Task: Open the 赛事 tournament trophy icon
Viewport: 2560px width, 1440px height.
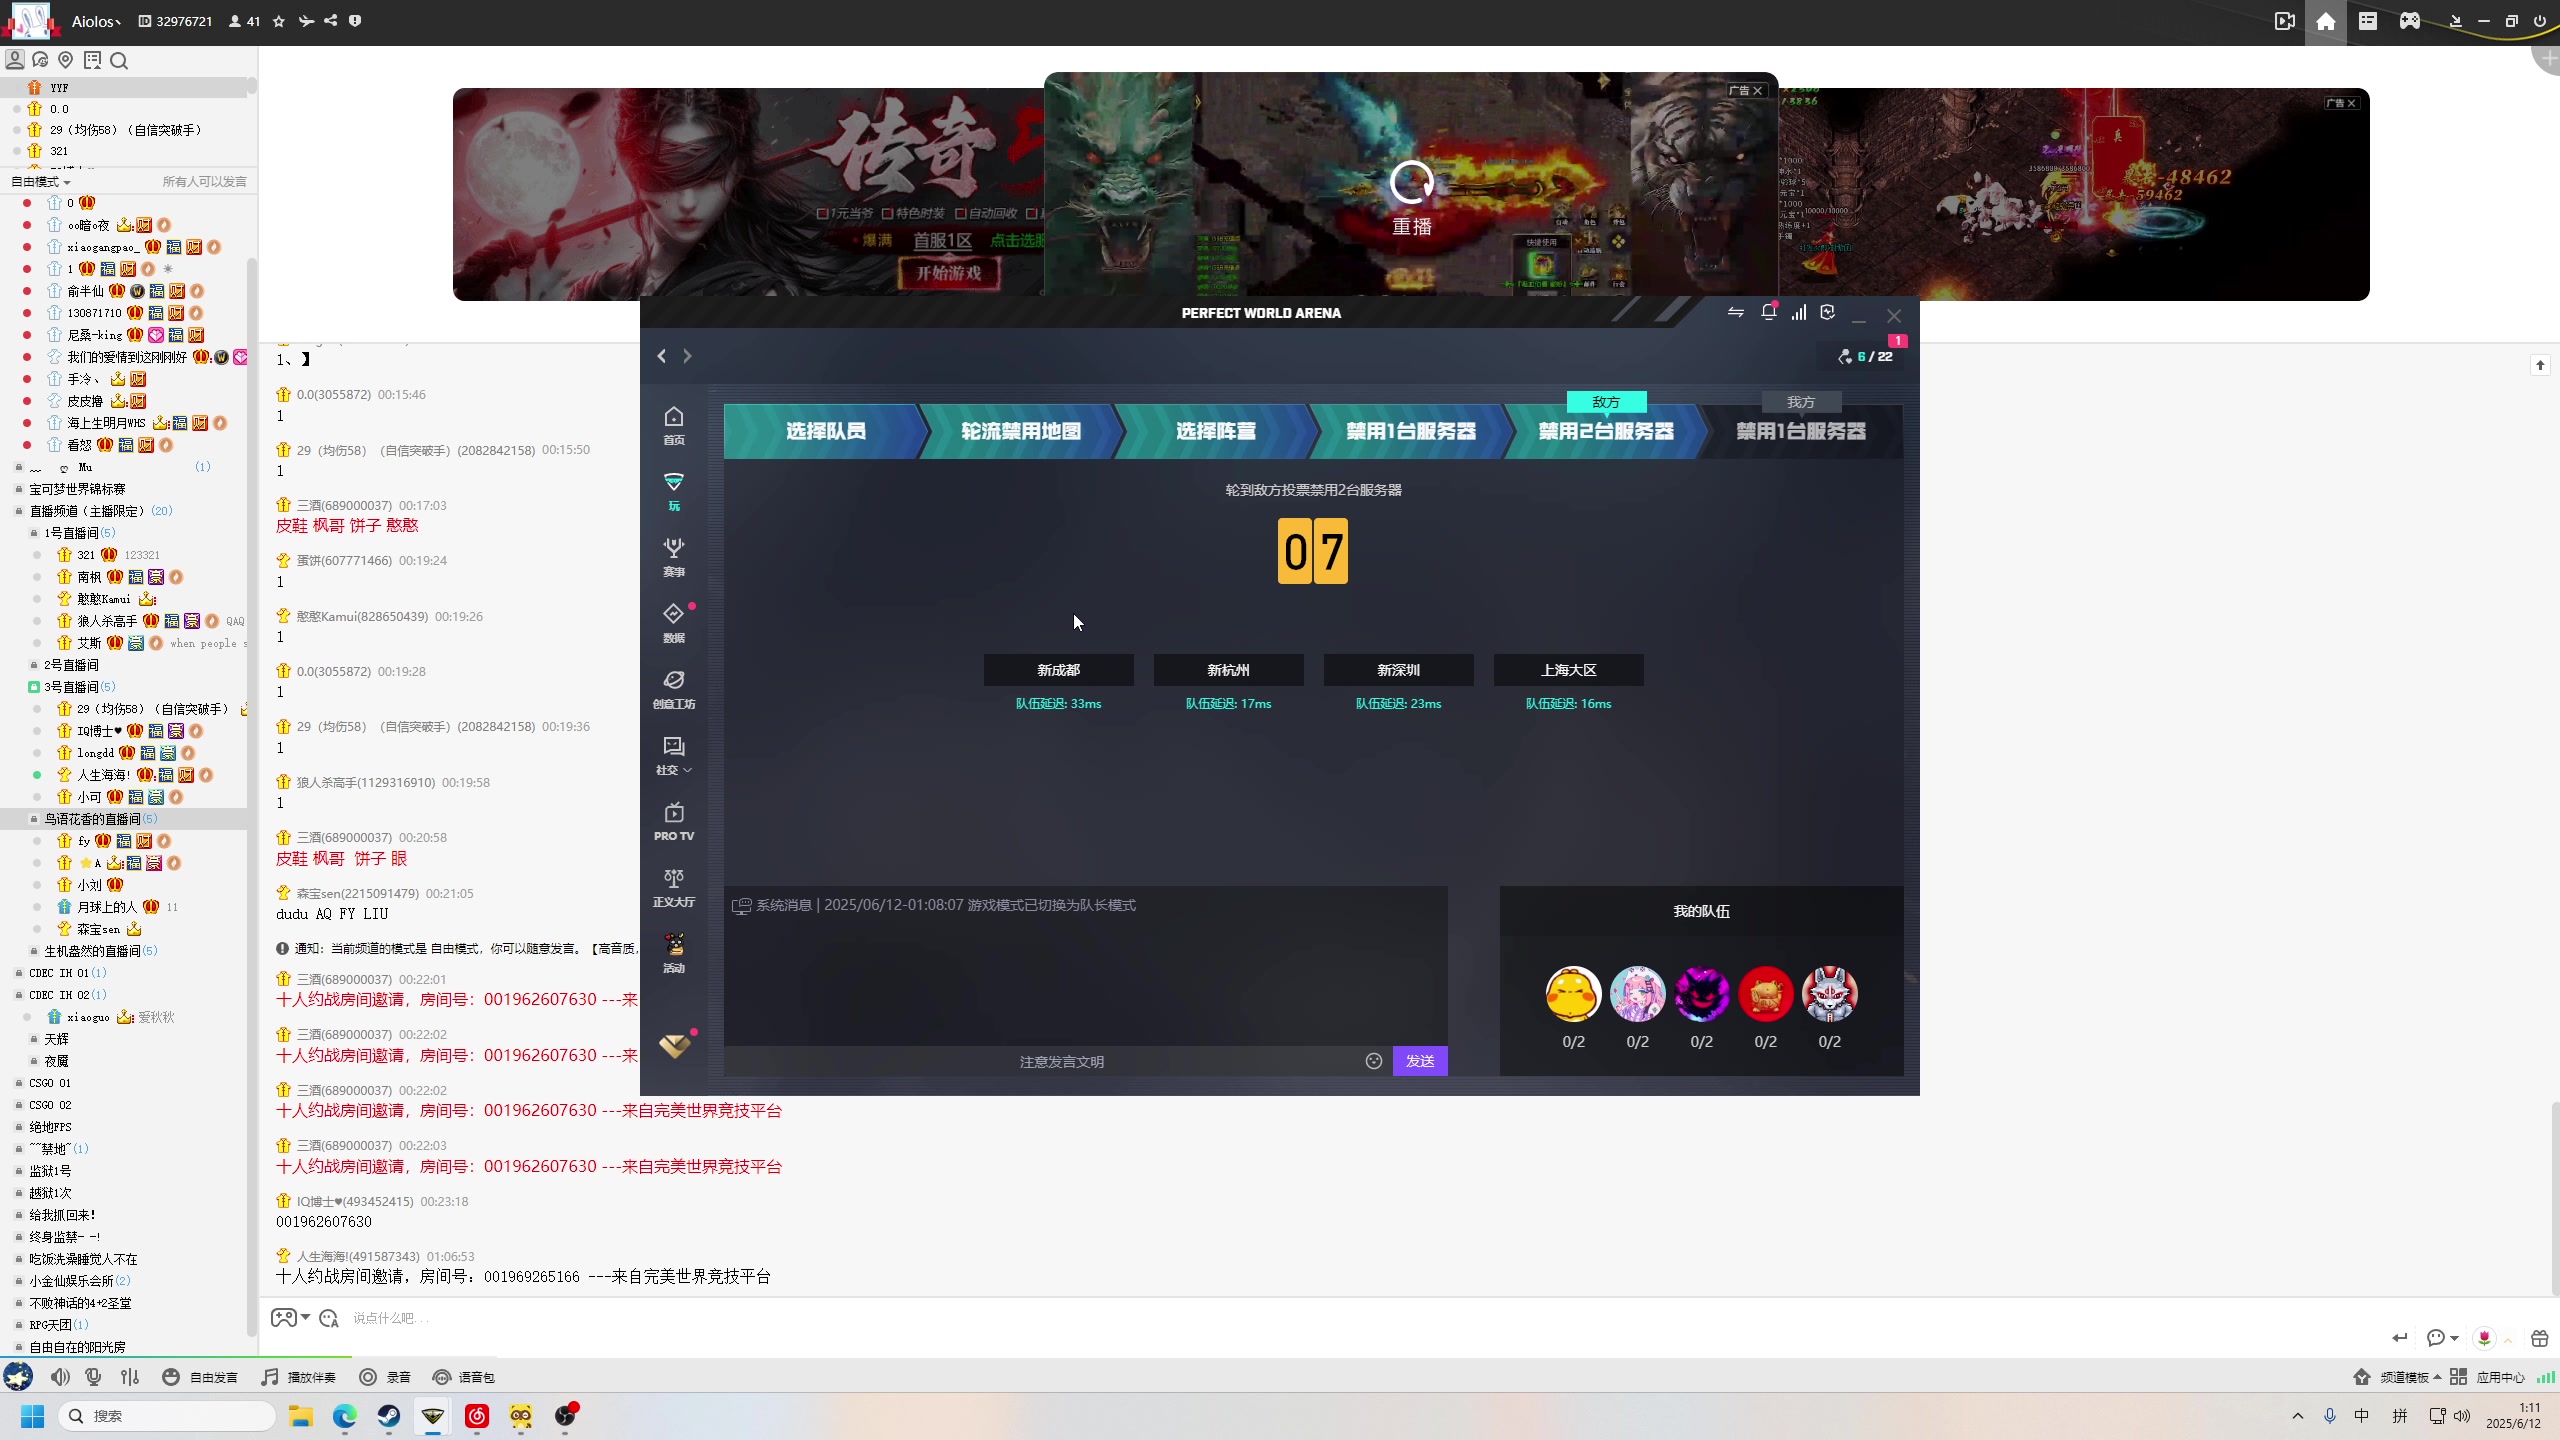Action: [674, 557]
